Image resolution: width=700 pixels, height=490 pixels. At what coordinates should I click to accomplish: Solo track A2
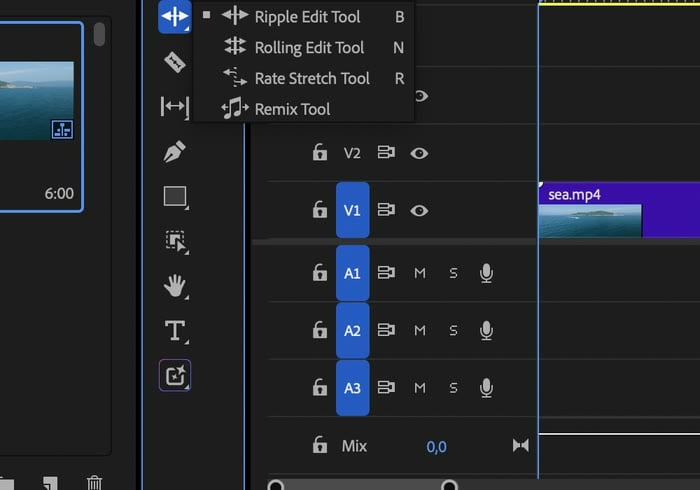click(x=453, y=331)
